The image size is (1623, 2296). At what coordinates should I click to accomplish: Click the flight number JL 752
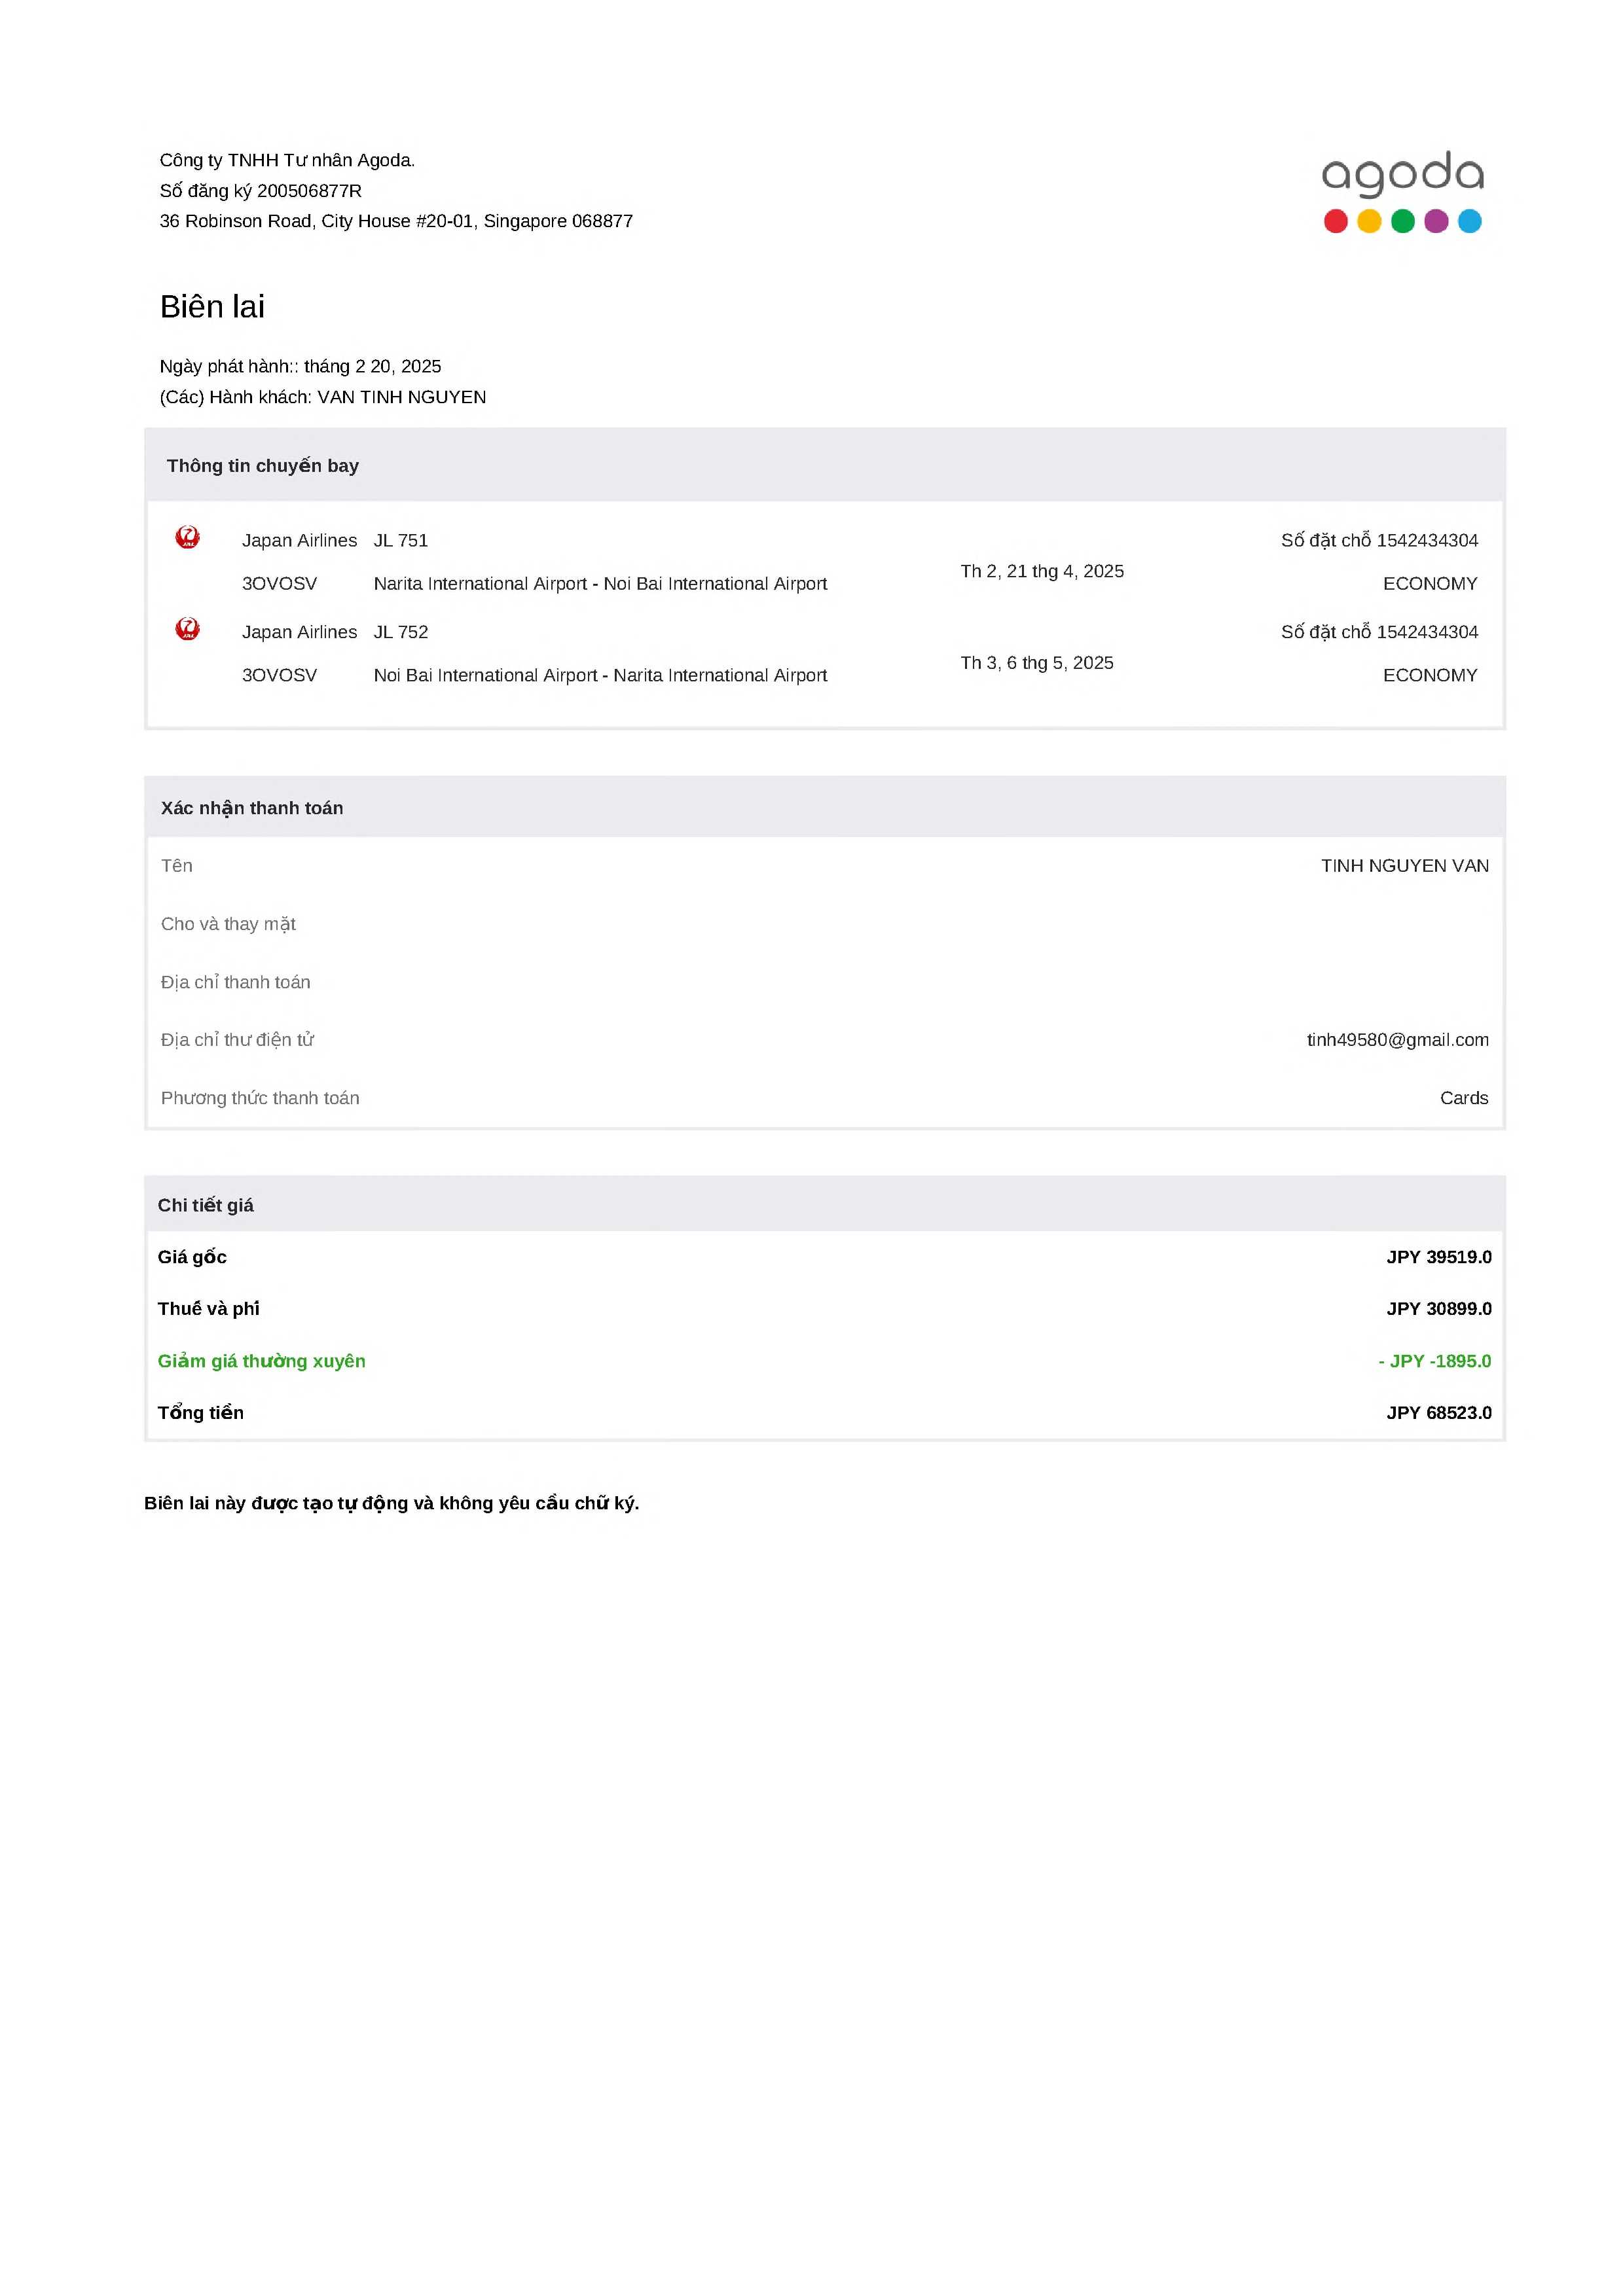tap(400, 632)
